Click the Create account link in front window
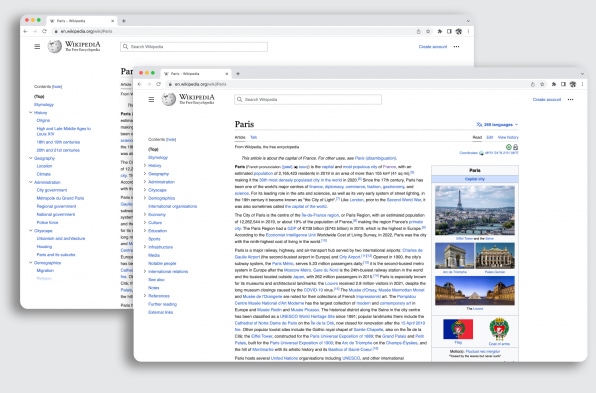 click(547, 100)
